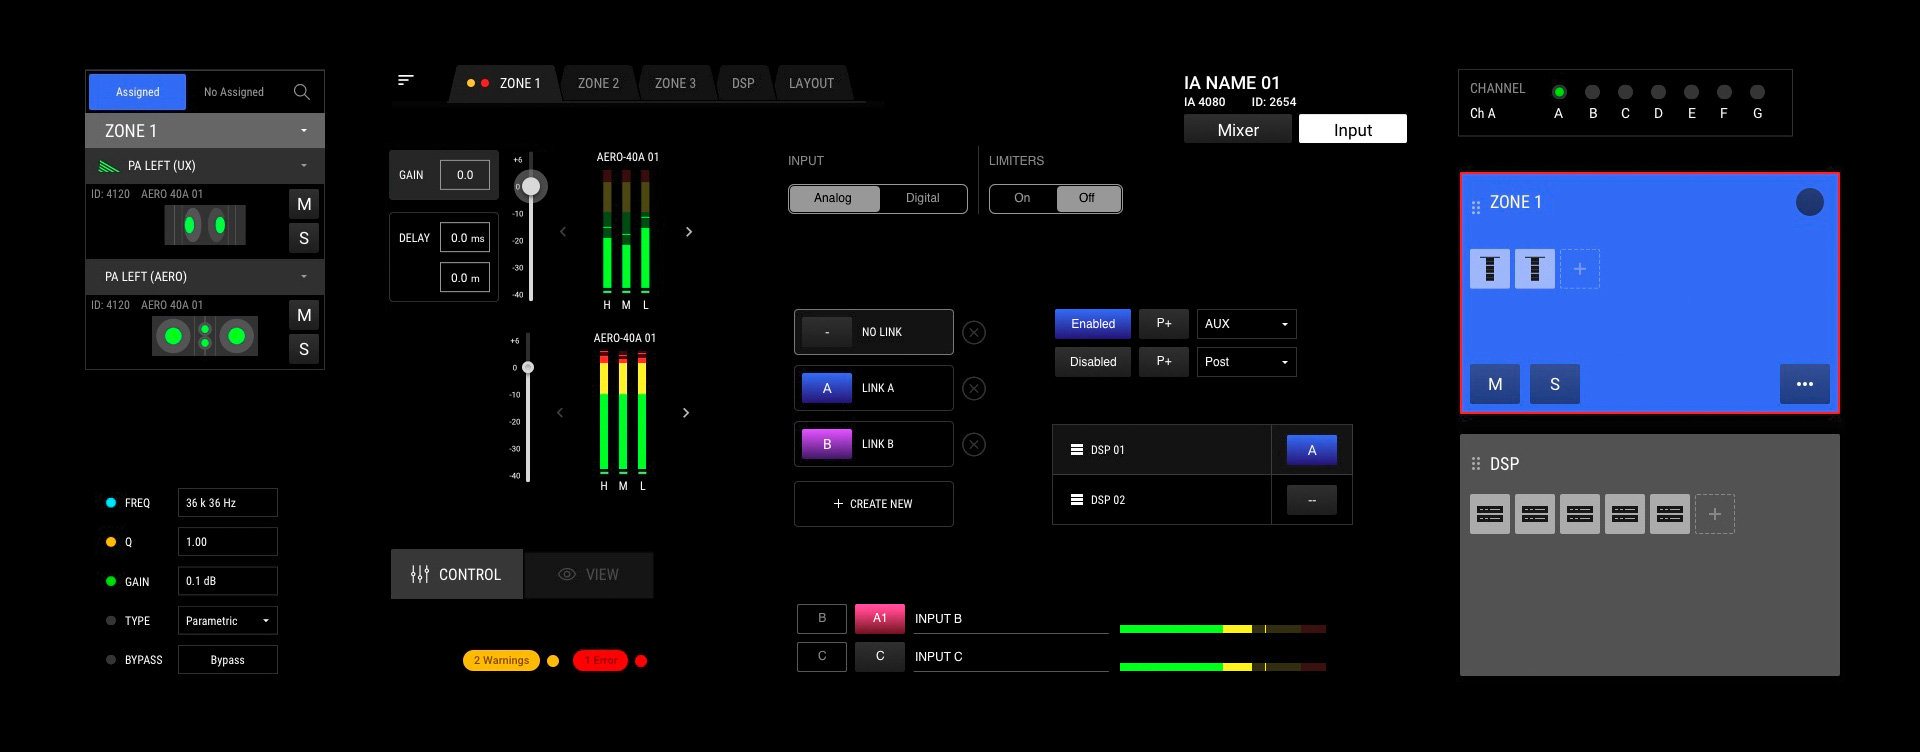Click the three-dots button in Zone 1 card
Image resolution: width=1920 pixels, height=752 pixels.
pyautogui.click(x=1804, y=384)
